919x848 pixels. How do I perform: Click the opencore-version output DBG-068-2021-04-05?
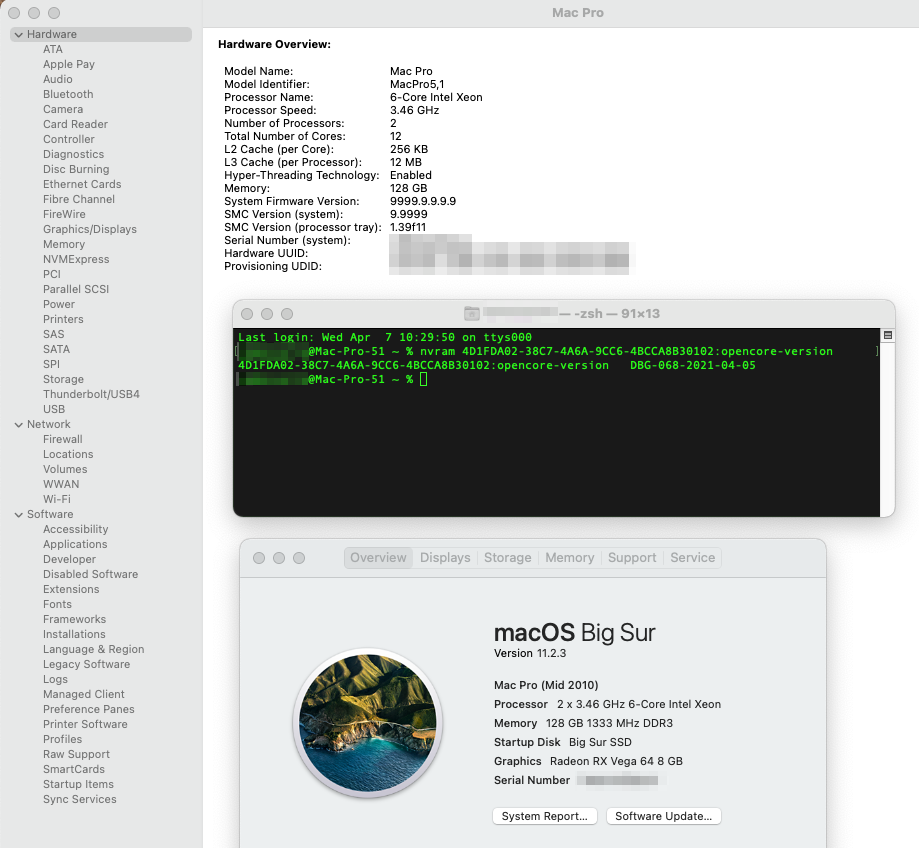[693, 365]
